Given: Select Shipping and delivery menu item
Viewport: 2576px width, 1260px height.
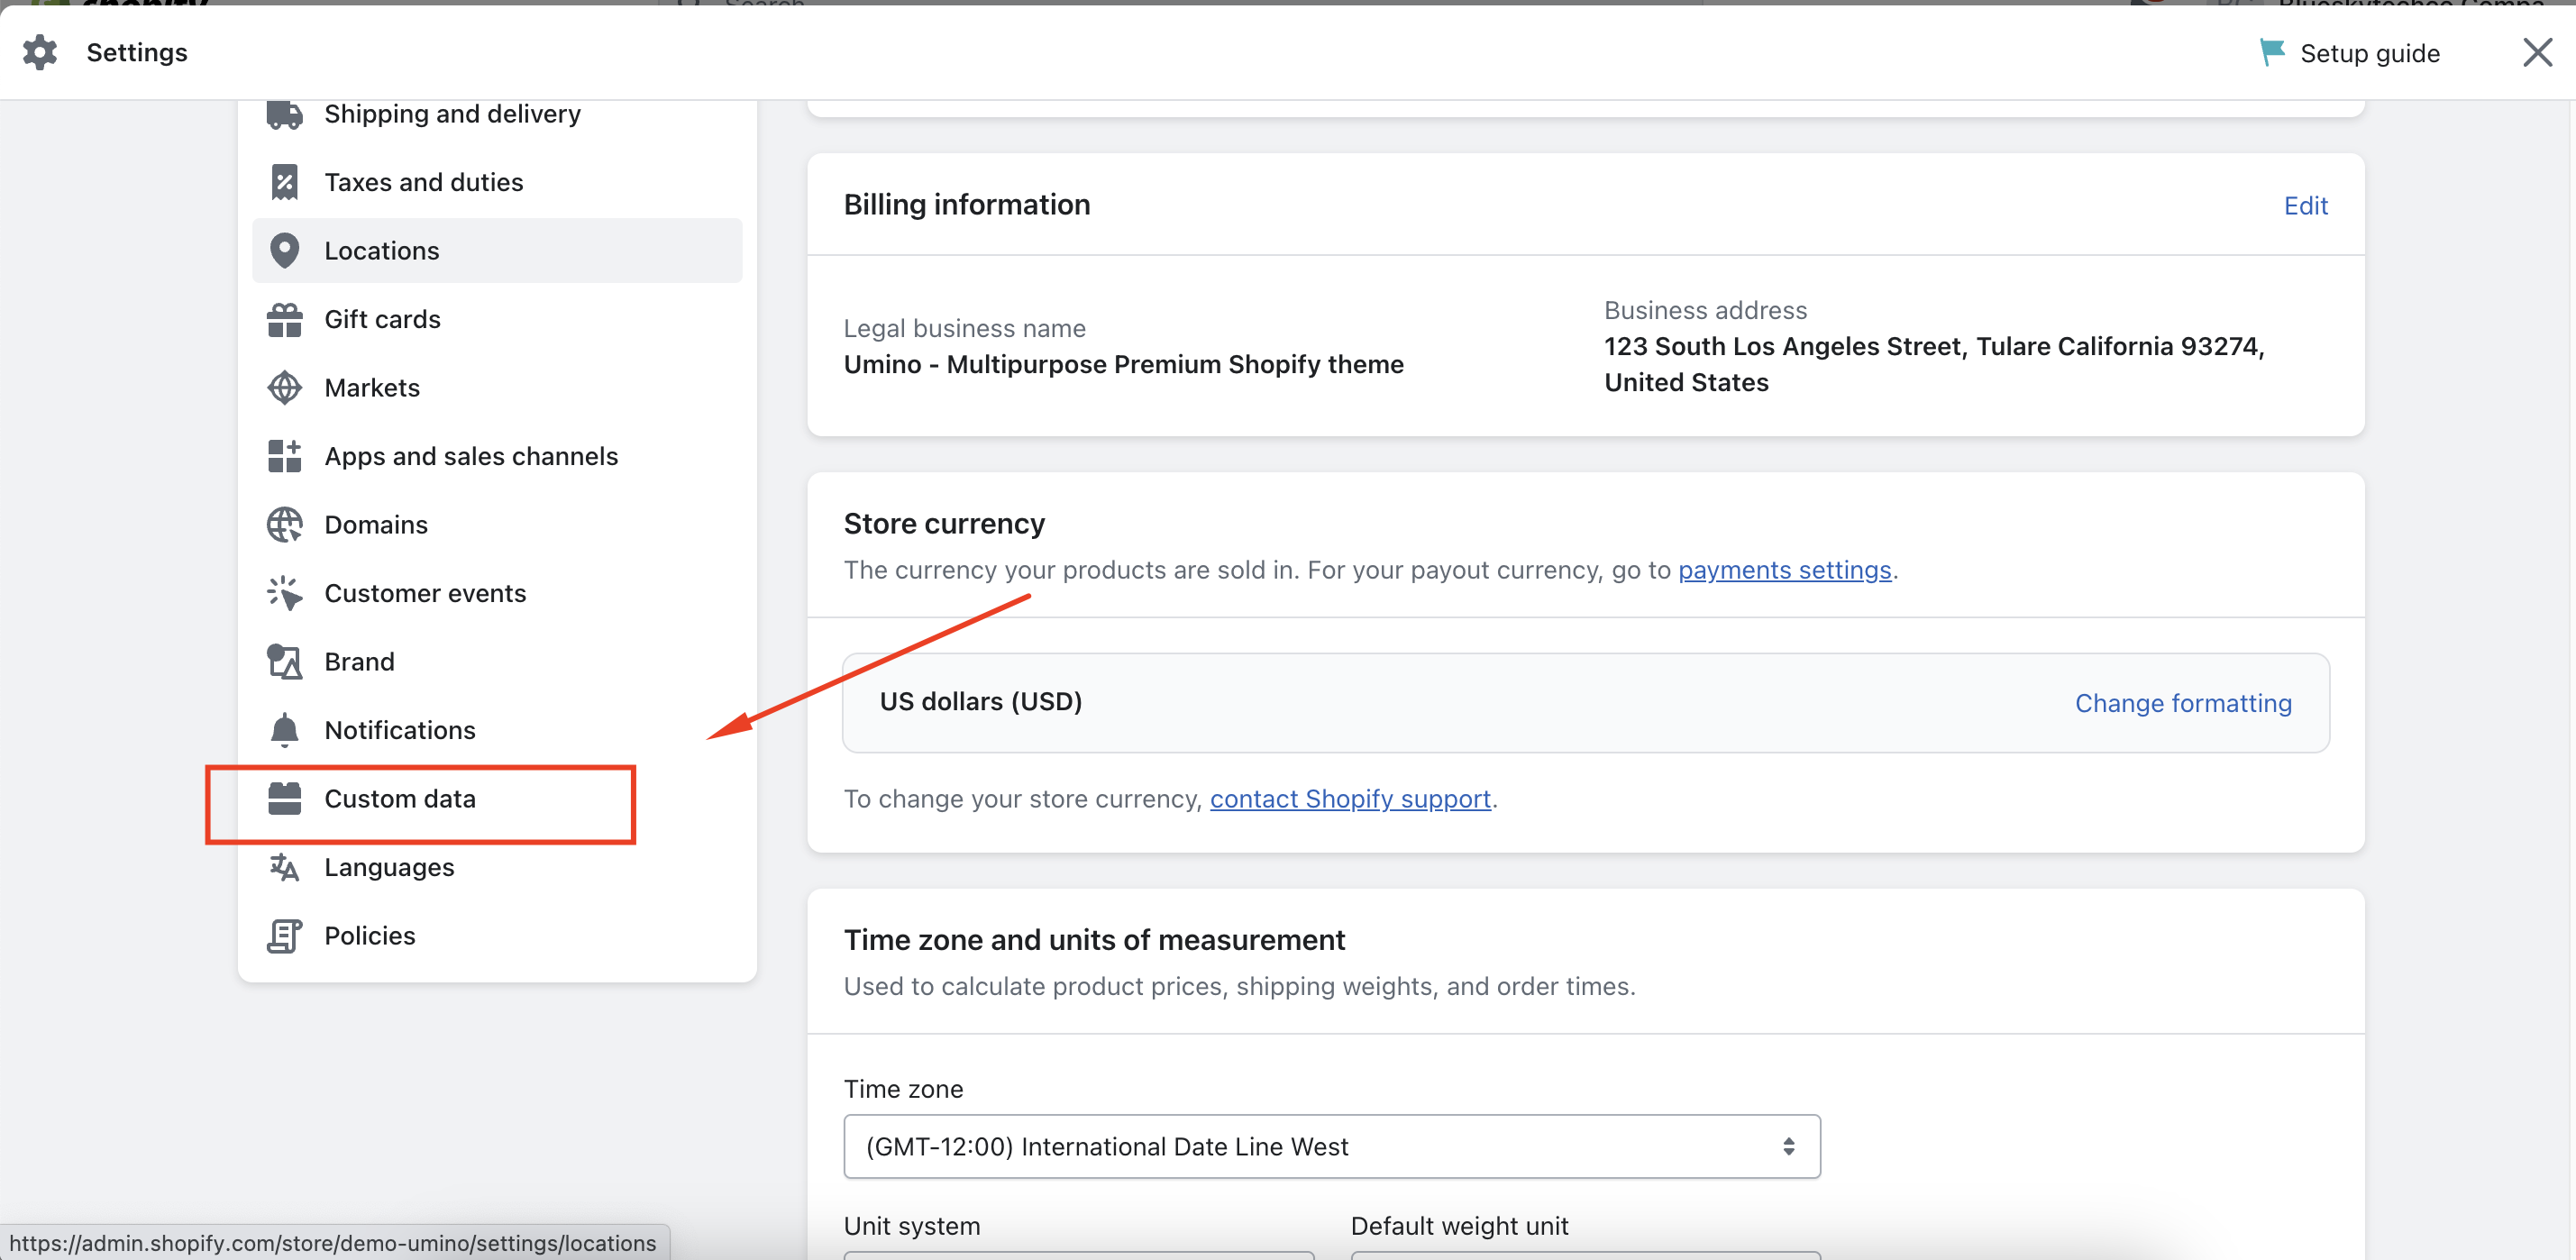Looking at the screenshot, I should [452, 114].
